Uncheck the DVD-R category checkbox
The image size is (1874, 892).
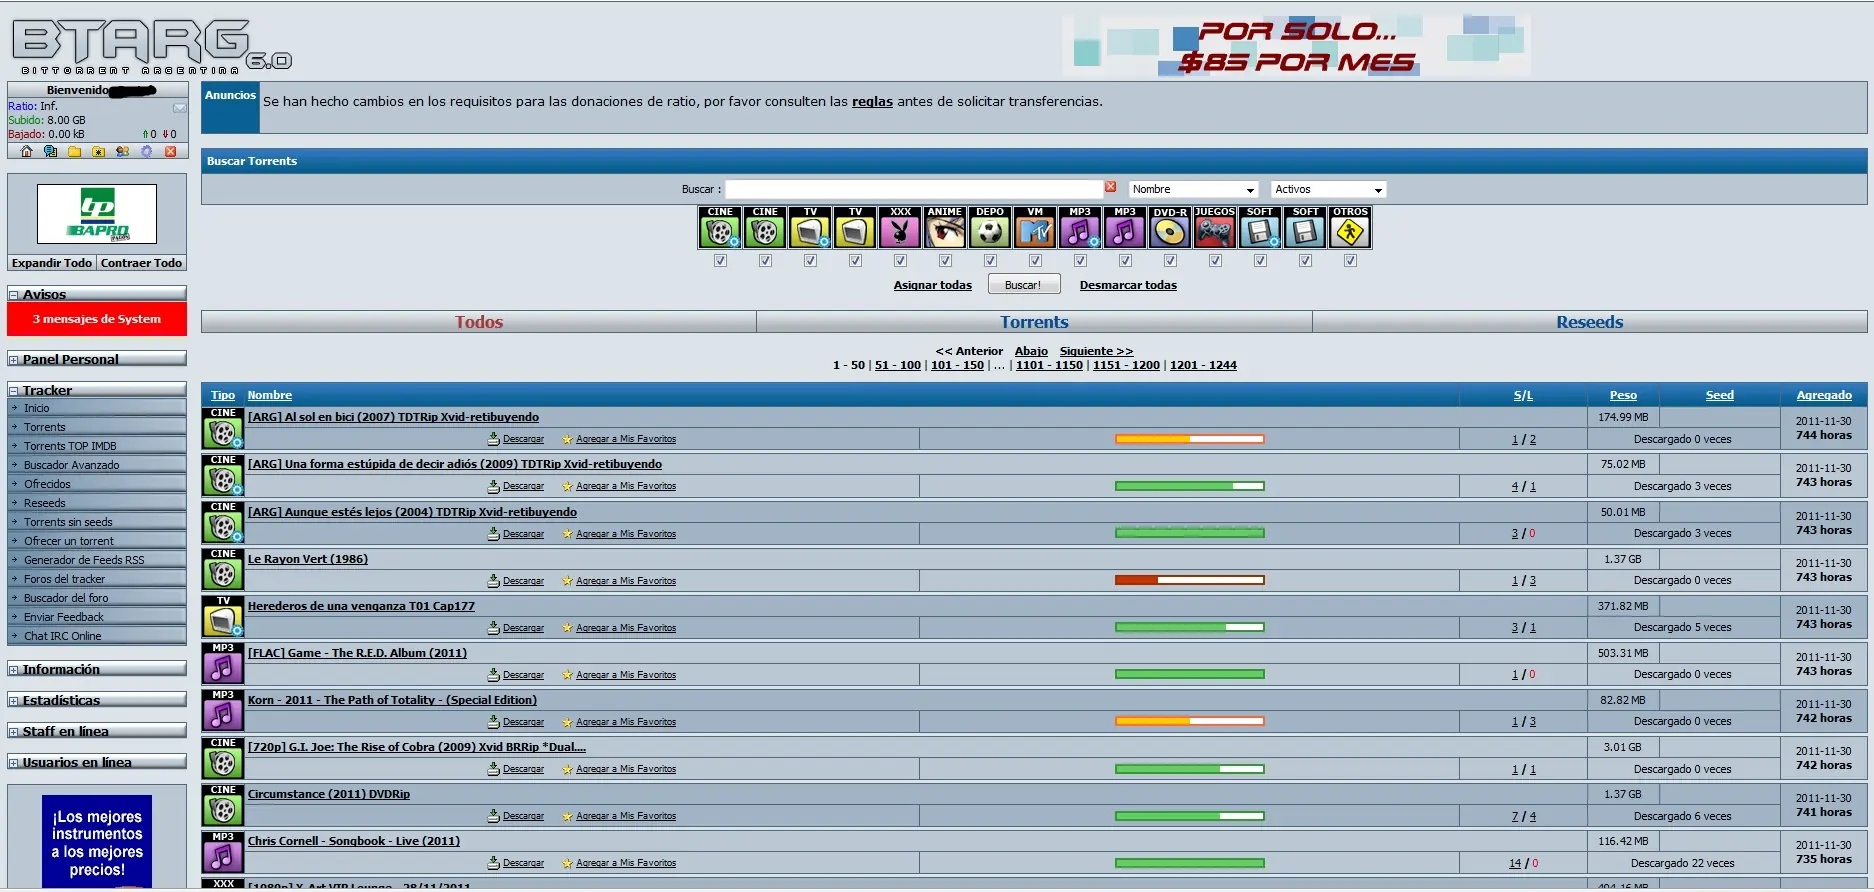(1170, 261)
